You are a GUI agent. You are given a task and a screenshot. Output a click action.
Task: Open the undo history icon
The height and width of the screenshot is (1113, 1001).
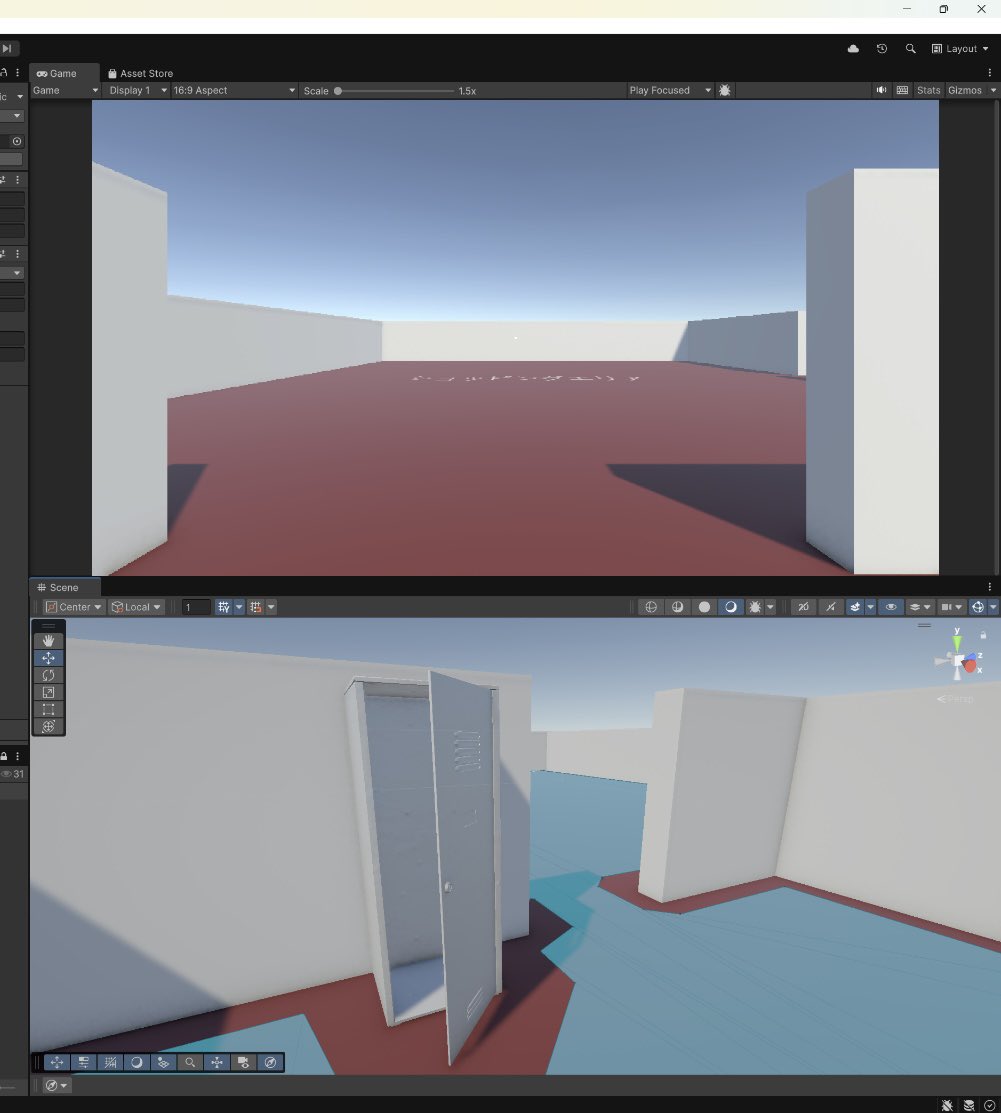click(x=882, y=48)
